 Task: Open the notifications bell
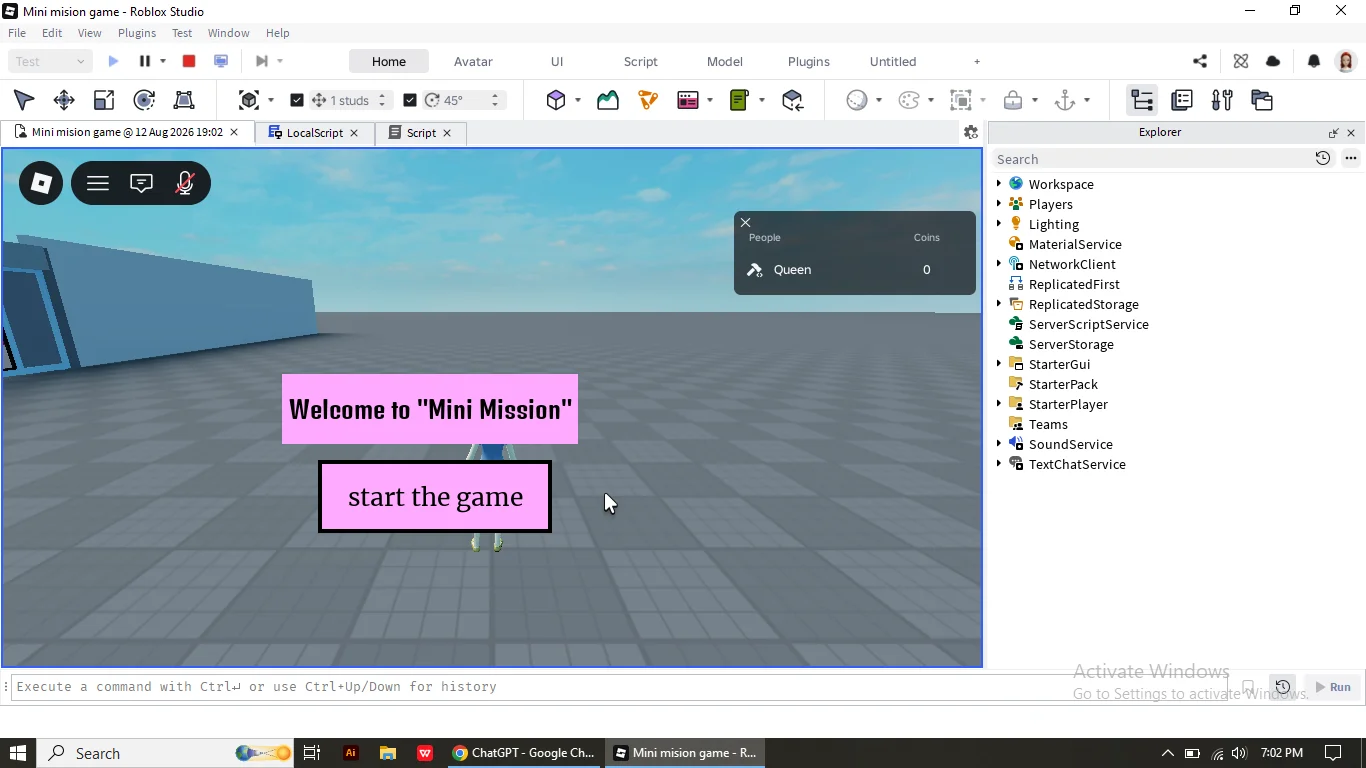pyautogui.click(x=1314, y=61)
